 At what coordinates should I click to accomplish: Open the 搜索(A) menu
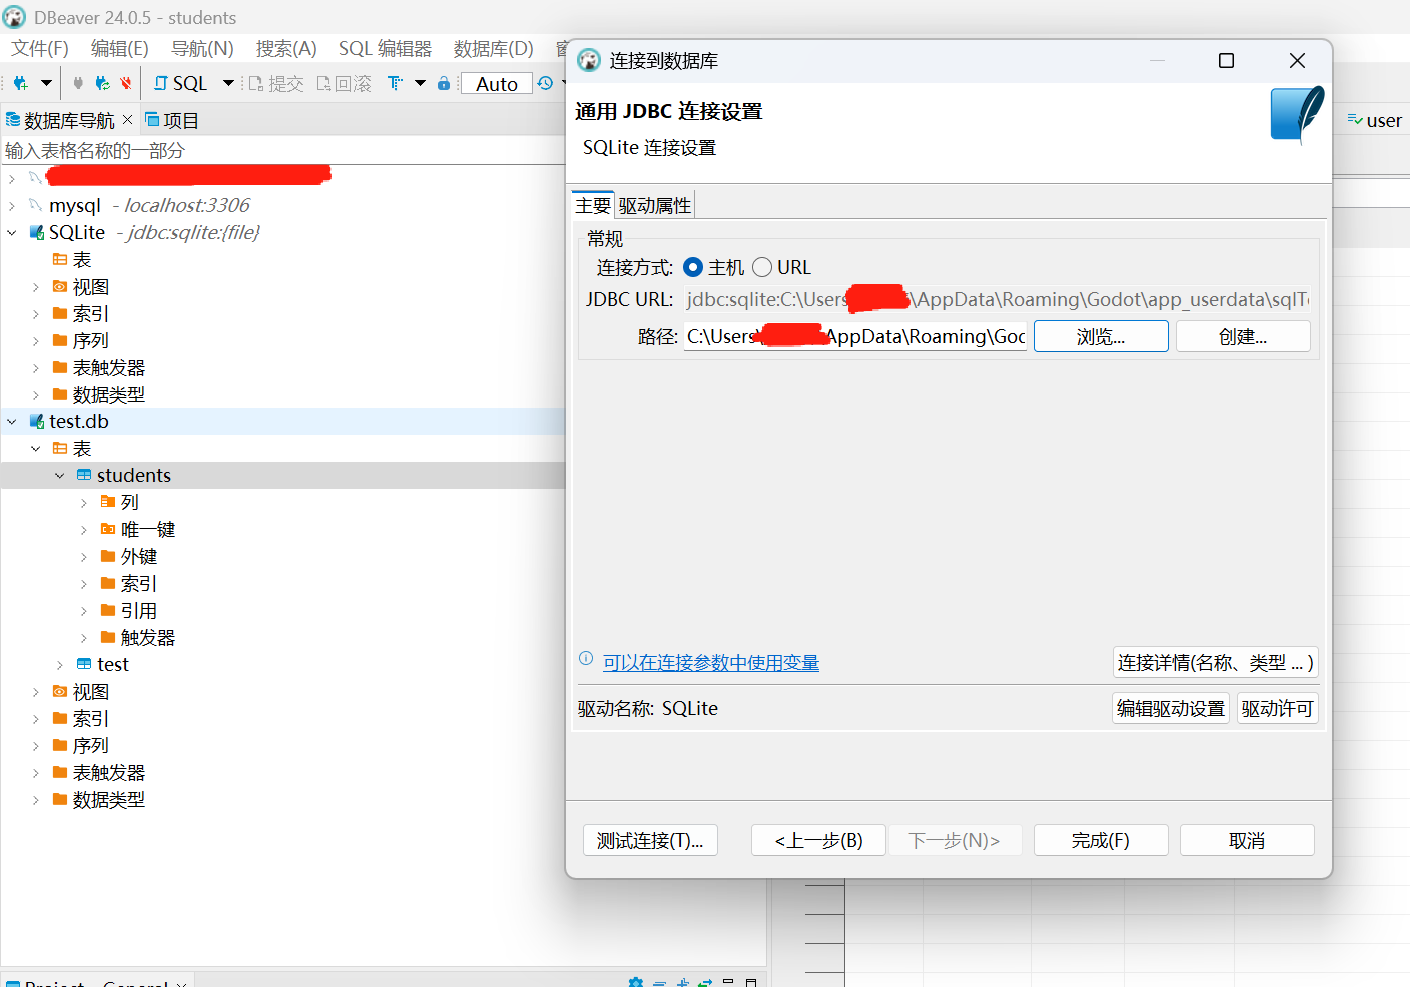[x=286, y=48]
